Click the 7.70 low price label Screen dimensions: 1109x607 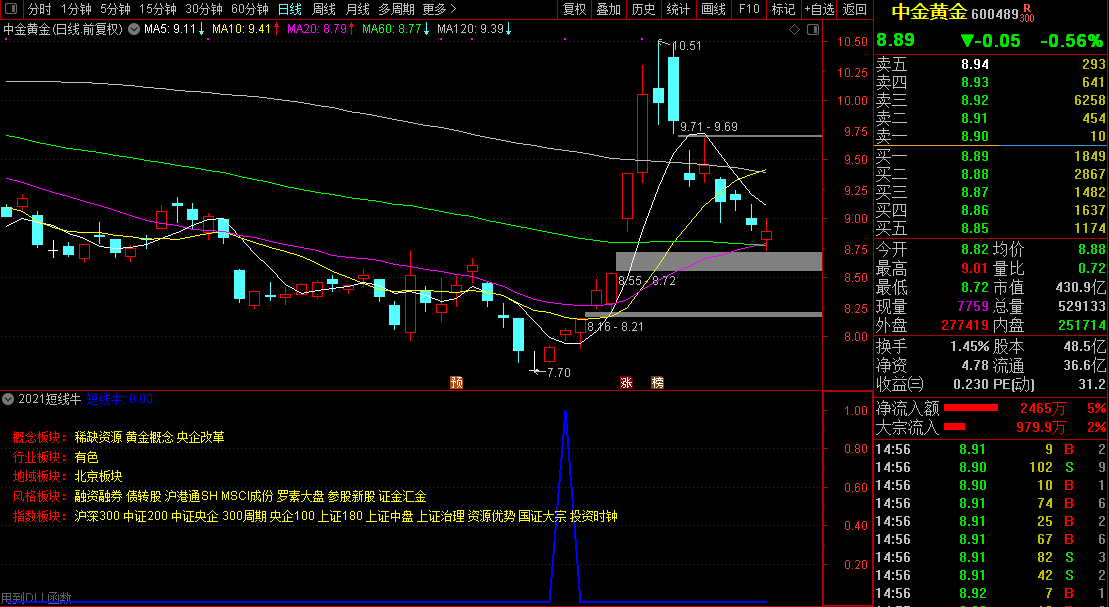pos(558,372)
